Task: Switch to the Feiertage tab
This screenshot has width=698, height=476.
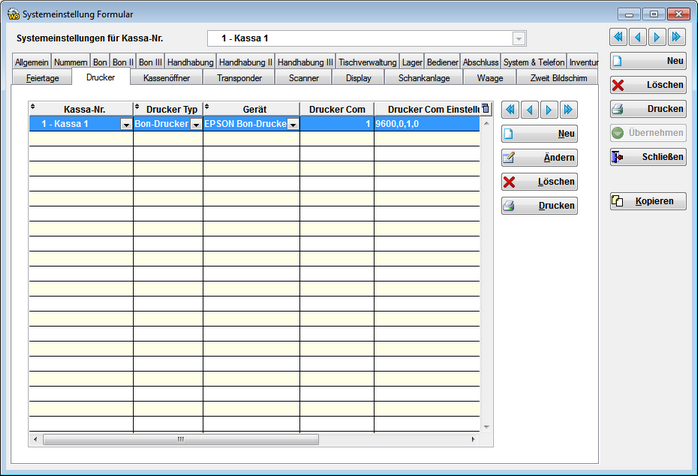Action: point(42,78)
